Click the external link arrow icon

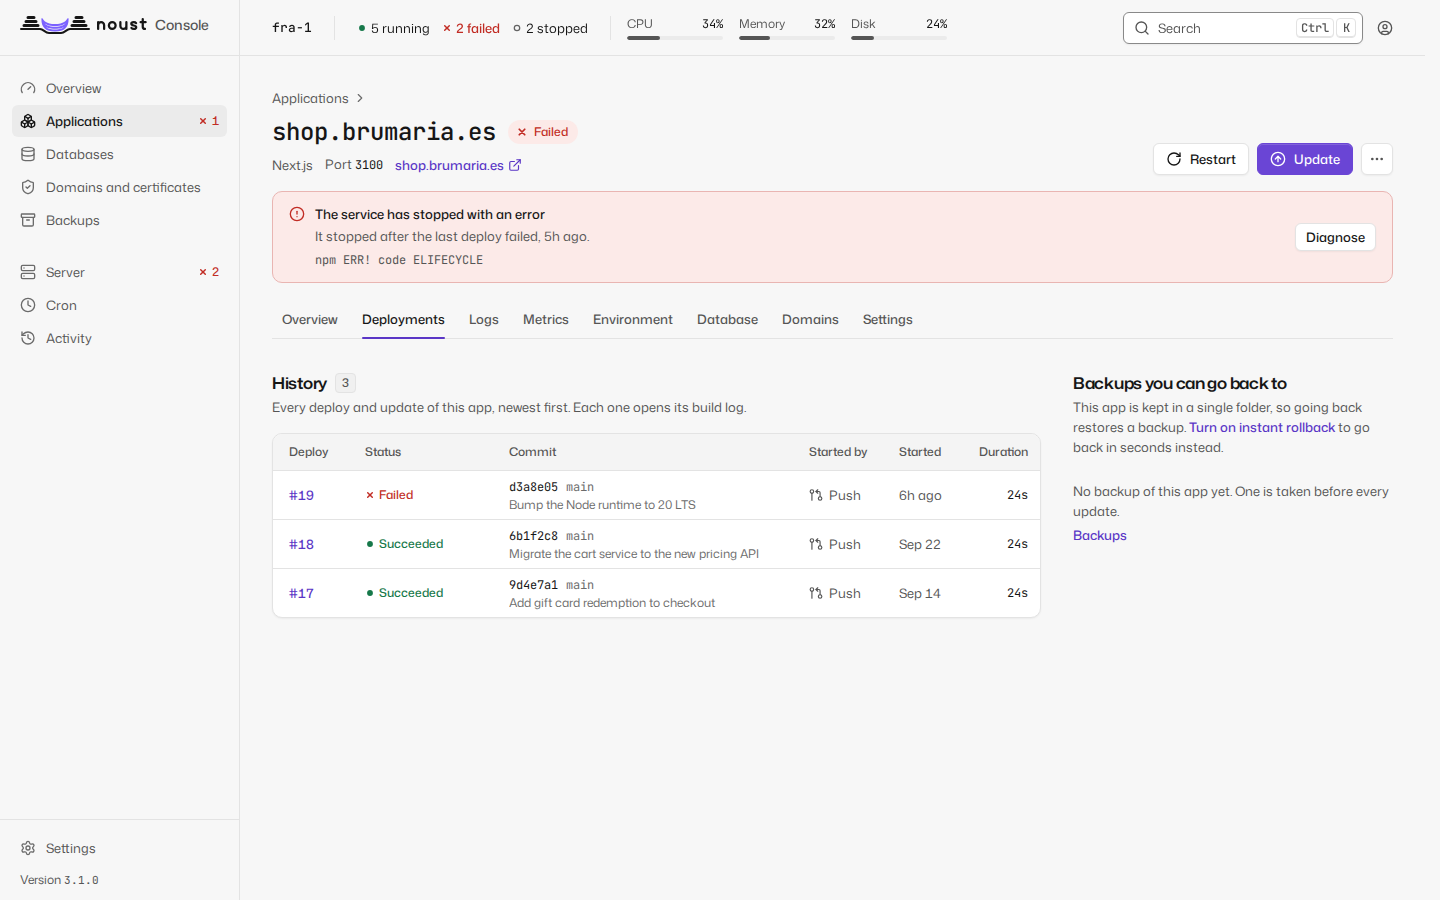[x=515, y=165]
